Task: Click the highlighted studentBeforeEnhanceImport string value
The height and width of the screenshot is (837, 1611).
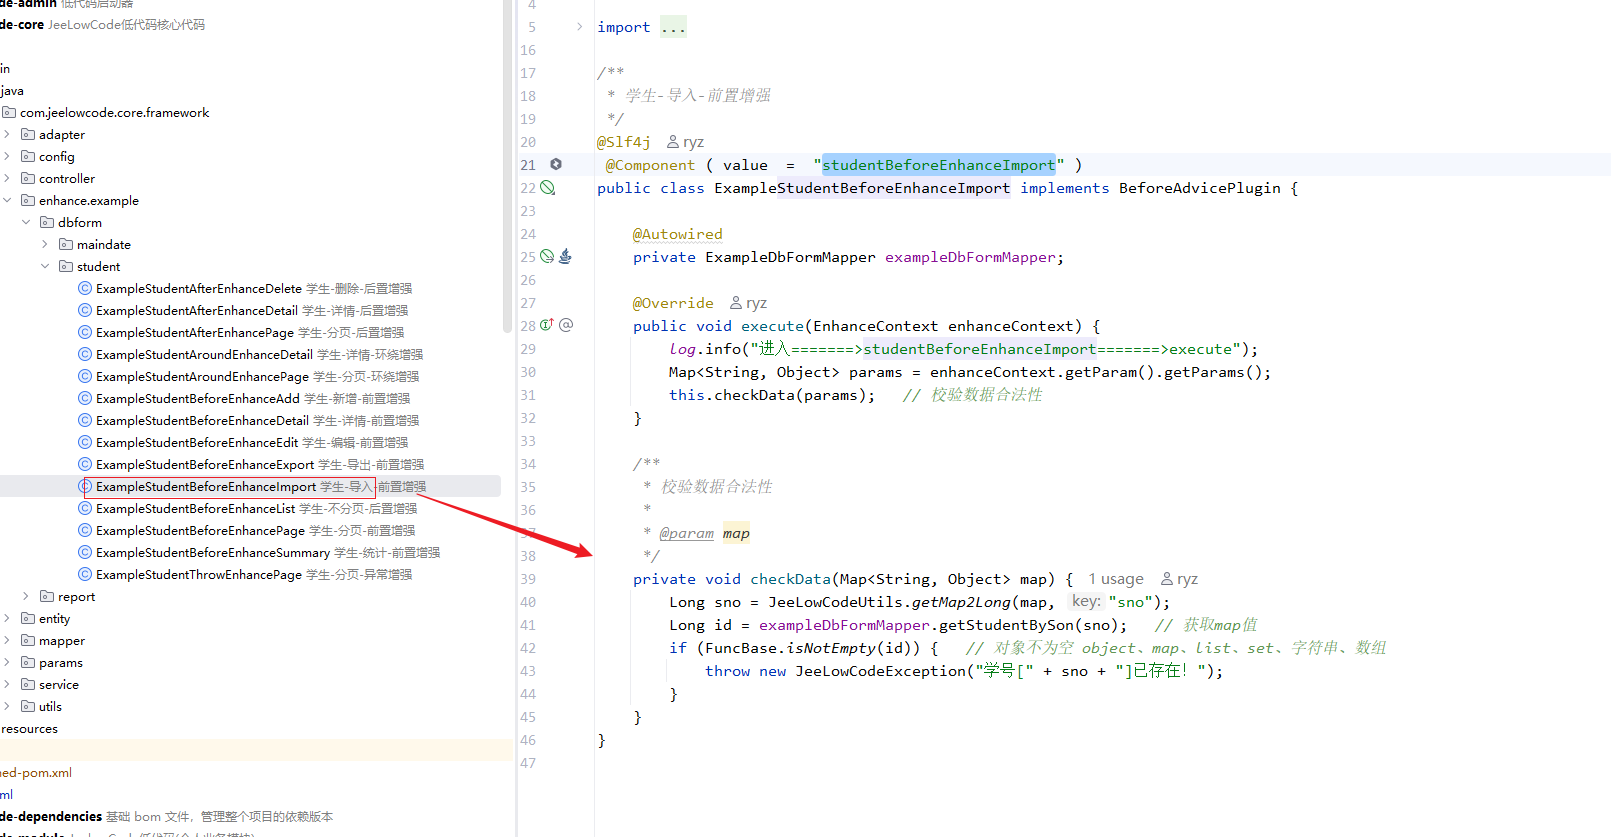Action: click(938, 165)
